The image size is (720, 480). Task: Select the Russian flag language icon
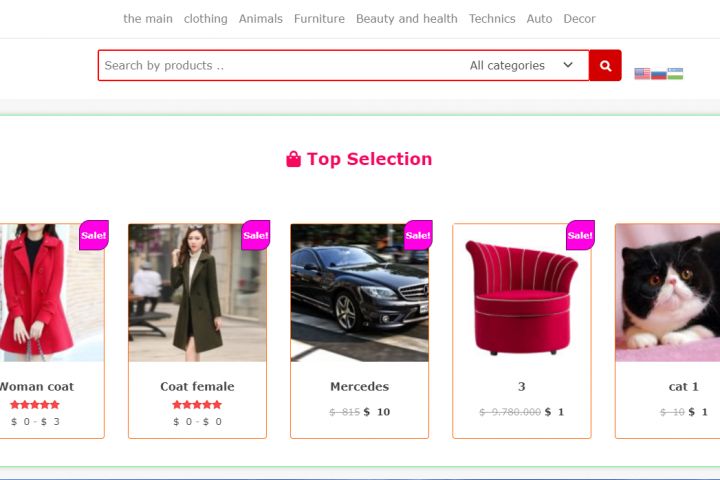[x=658, y=73]
